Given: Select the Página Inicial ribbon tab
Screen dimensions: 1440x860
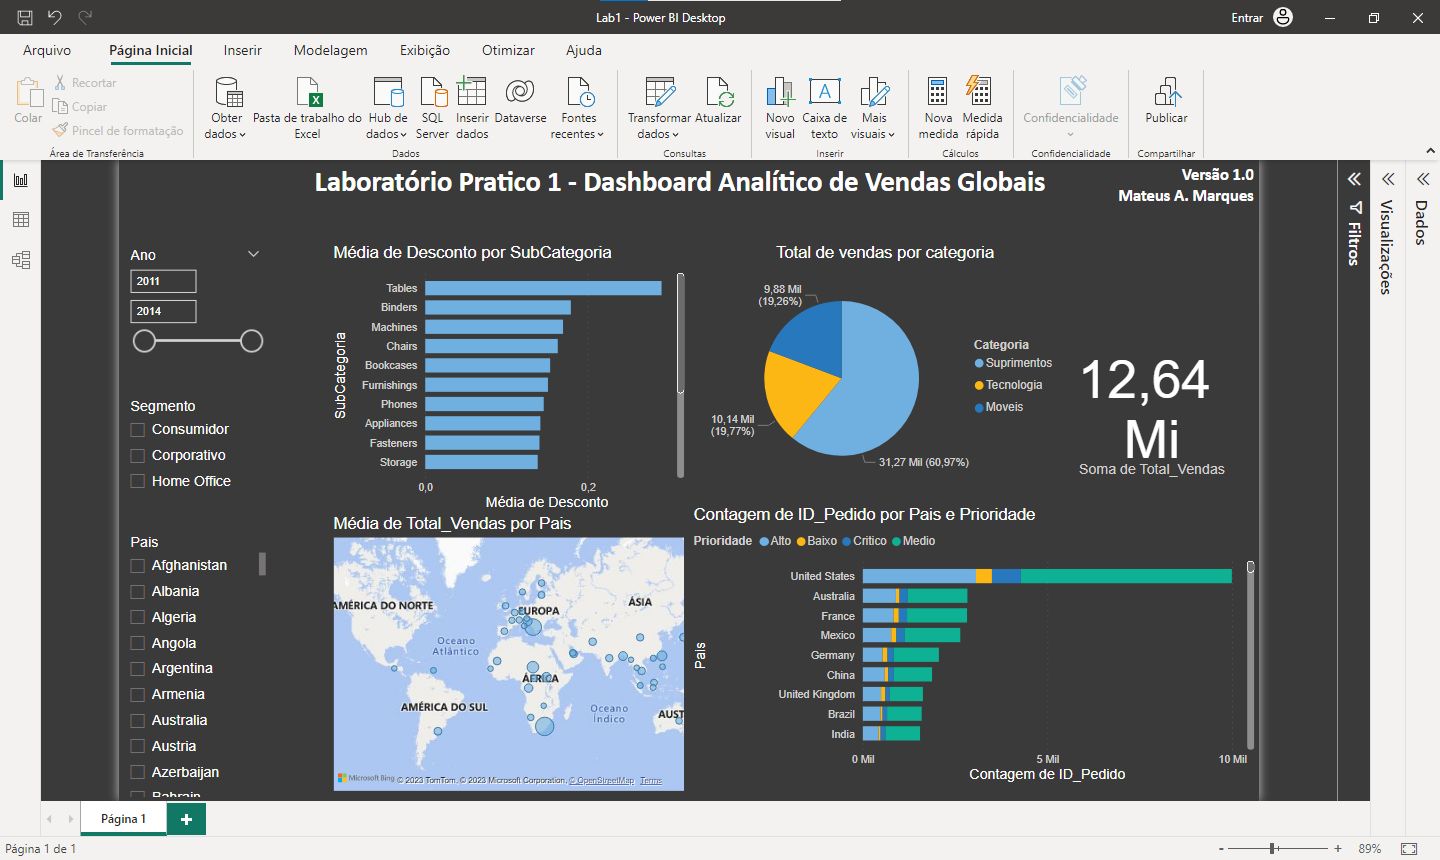Looking at the screenshot, I should coord(151,50).
